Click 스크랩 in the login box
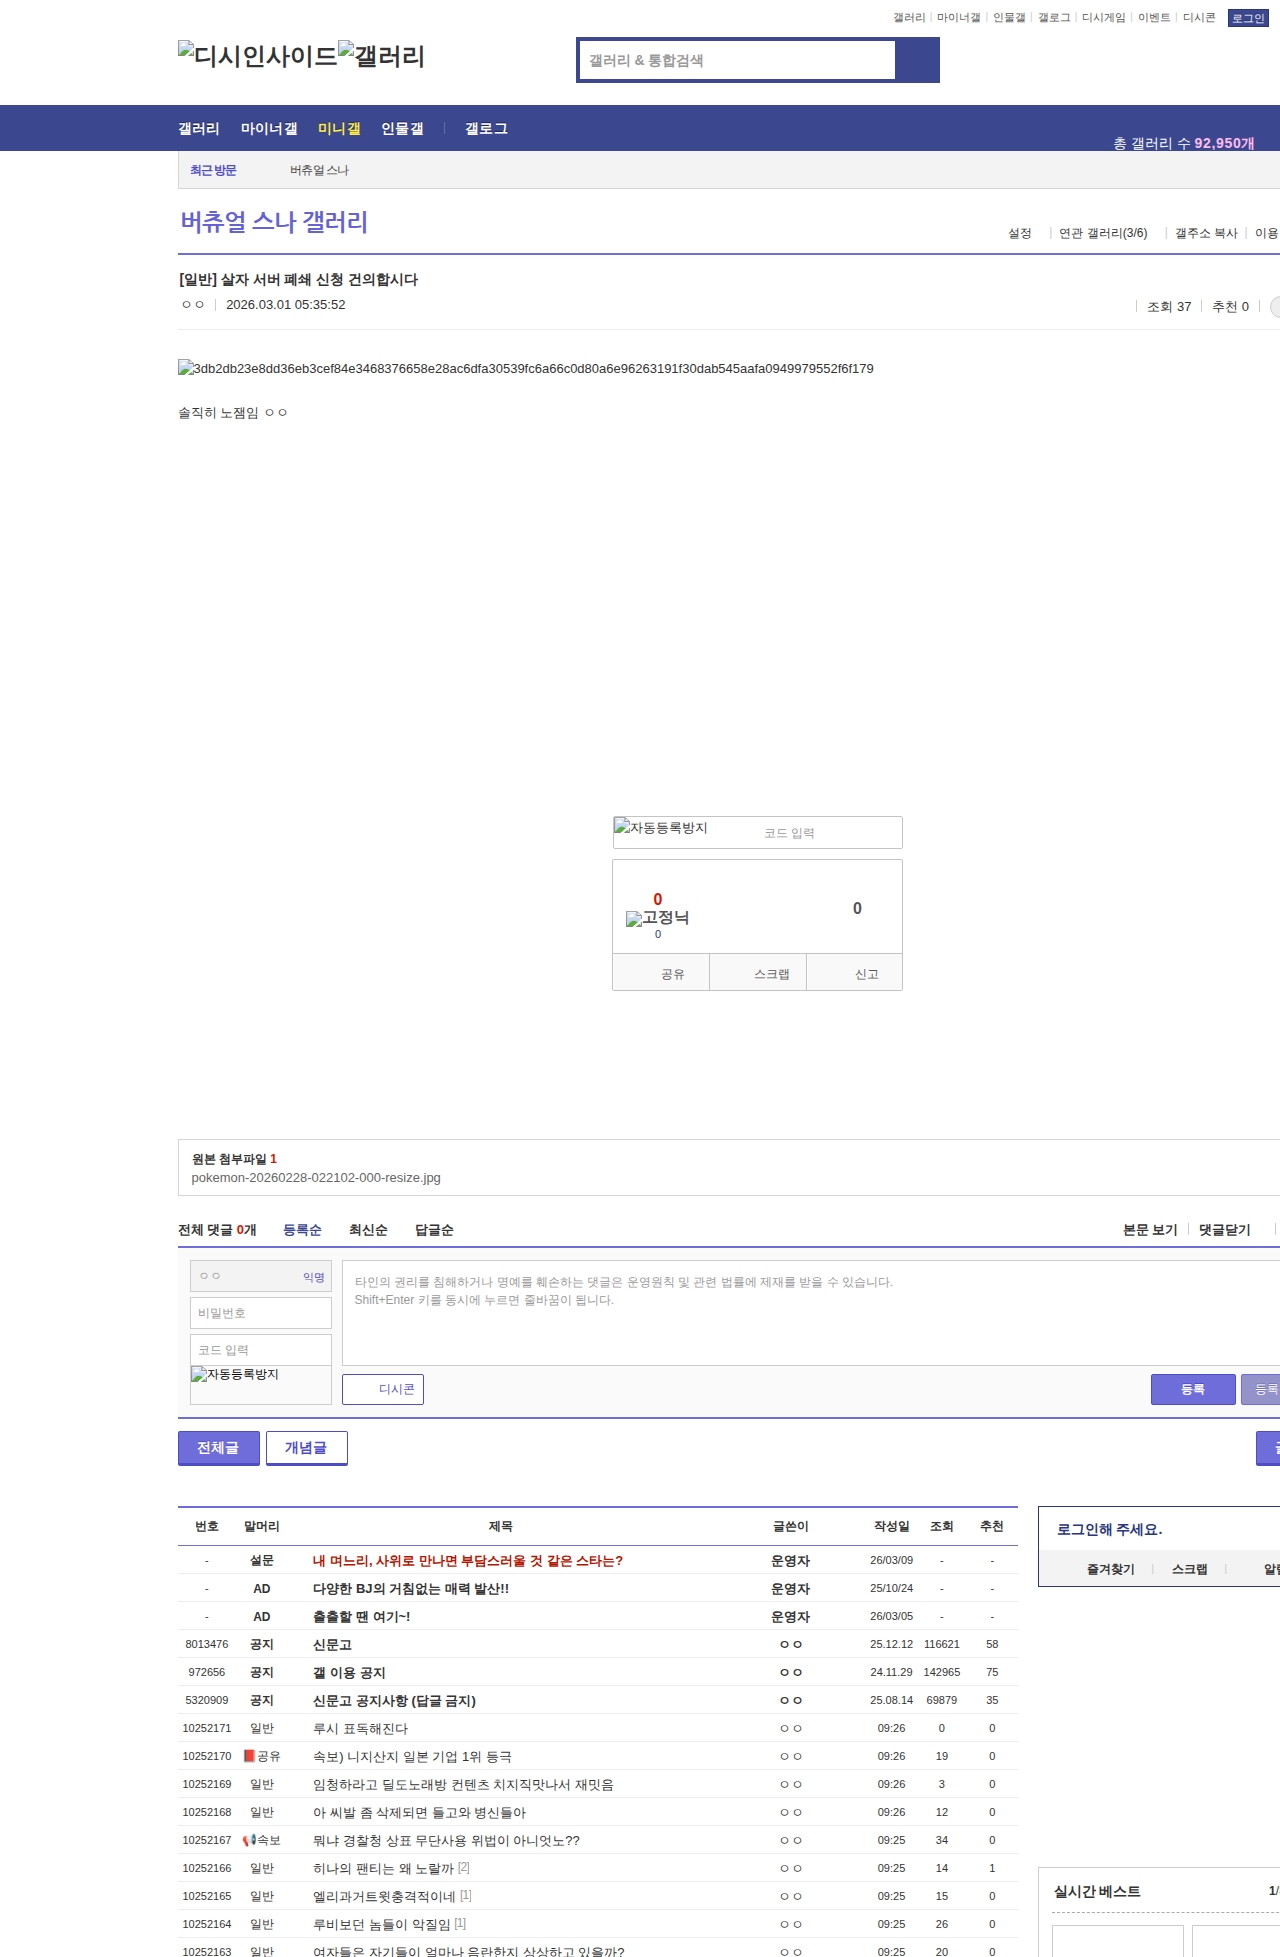The width and height of the screenshot is (1280, 1957). click(x=1189, y=1569)
